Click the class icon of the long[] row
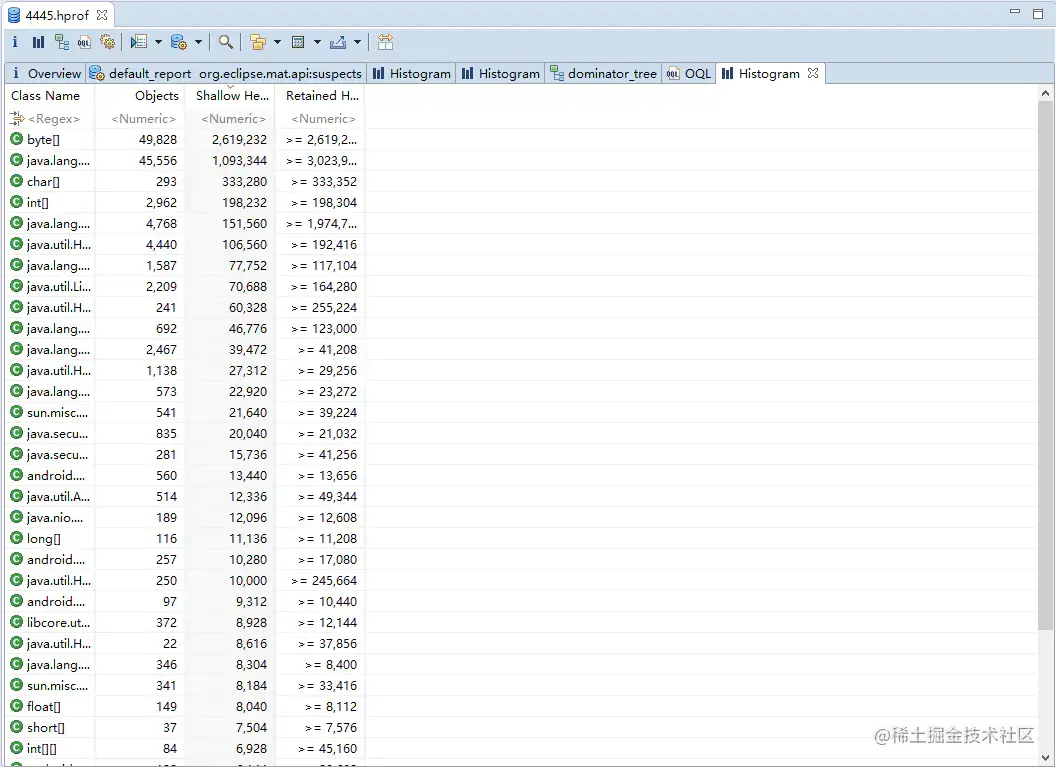The image size is (1056, 767). click(x=17, y=538)
